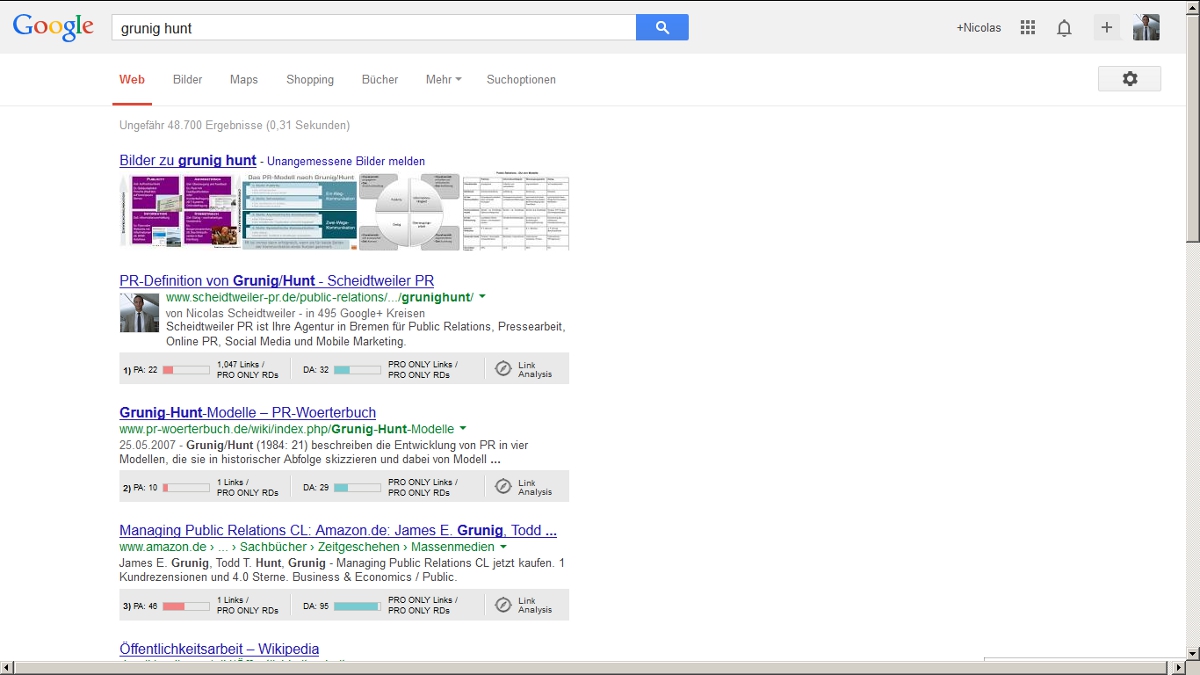The image size is (1200, 675).
Task: Click the 'Sachbücher' breadcrumb in the Amazon result
Action: click(x=272, y=547)
